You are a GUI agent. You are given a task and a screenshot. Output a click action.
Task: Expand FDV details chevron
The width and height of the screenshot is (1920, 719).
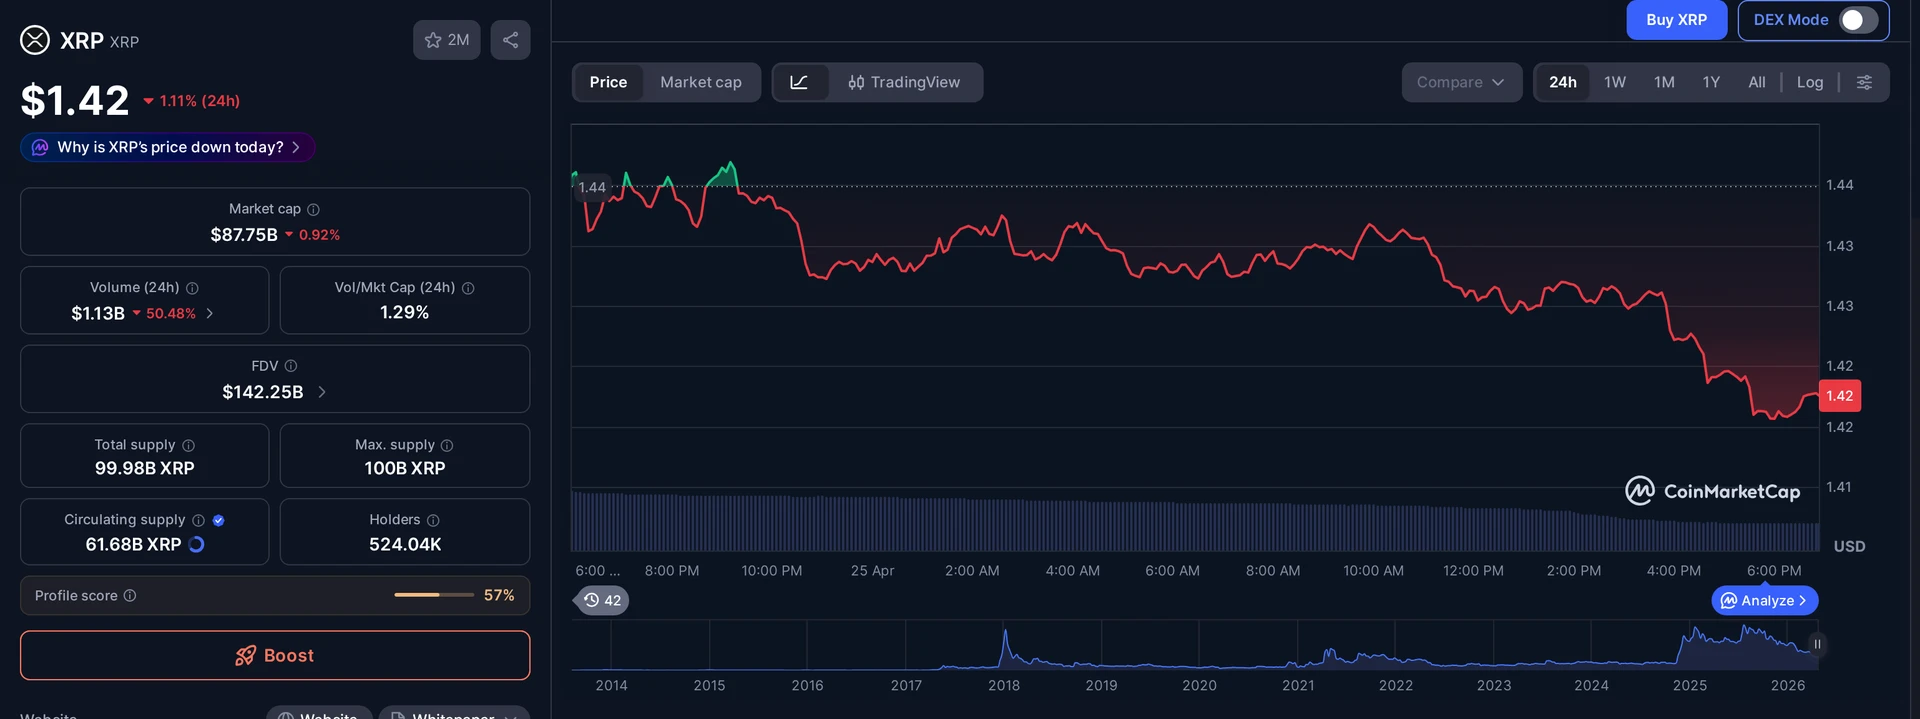(x=322, y=392)
